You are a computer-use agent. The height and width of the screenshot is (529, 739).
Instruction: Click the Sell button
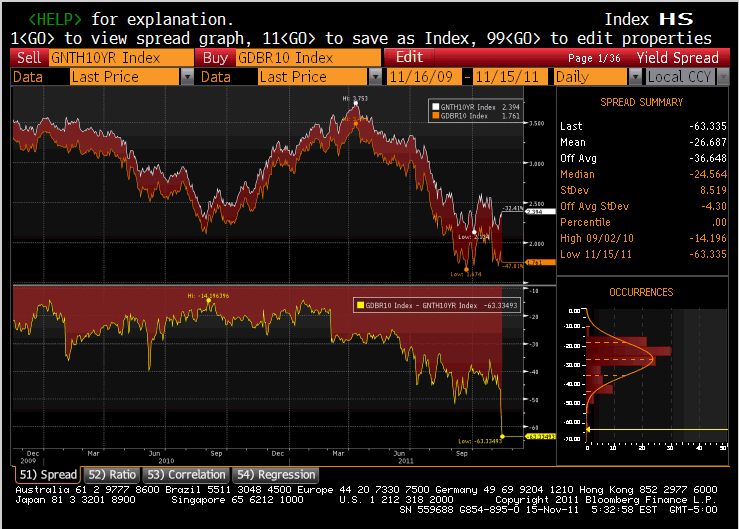click(x=28, y=58)
